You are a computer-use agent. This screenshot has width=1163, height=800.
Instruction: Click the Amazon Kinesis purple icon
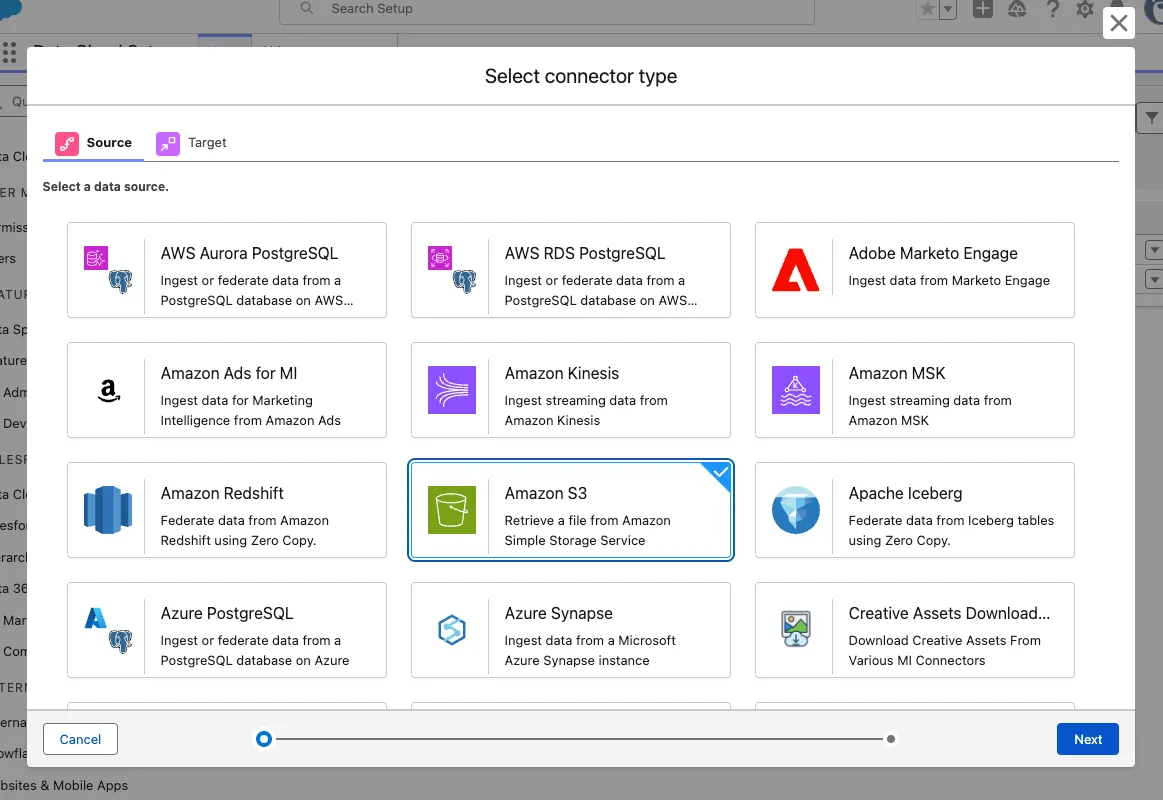(452, 390)
